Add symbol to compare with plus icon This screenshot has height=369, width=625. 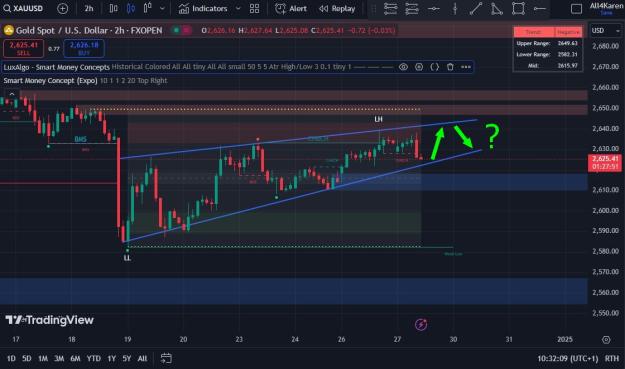coord(63,8)
